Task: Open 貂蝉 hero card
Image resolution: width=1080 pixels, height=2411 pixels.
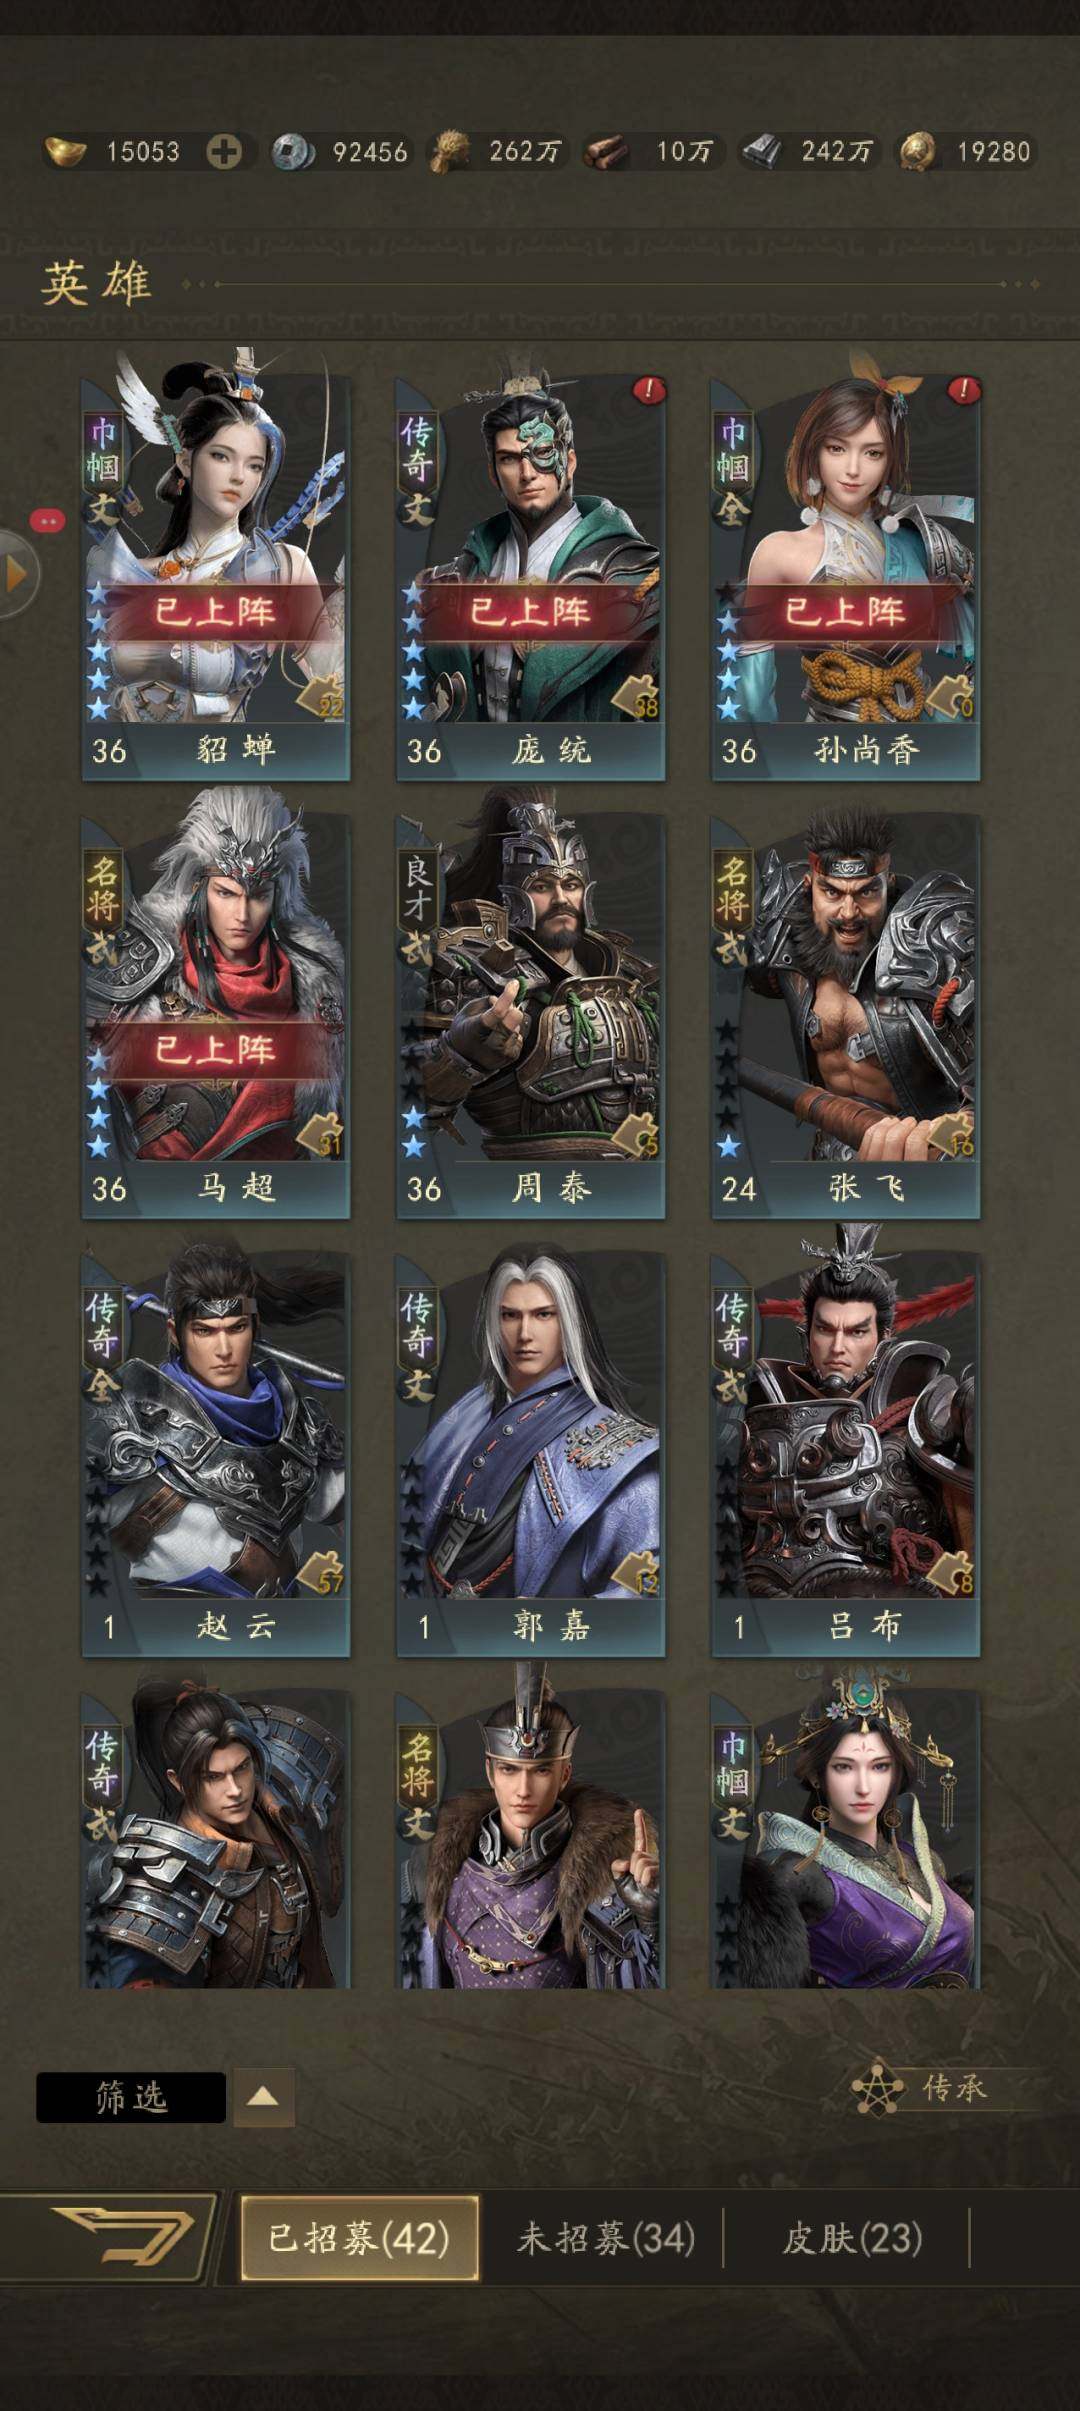Action: 215,577
